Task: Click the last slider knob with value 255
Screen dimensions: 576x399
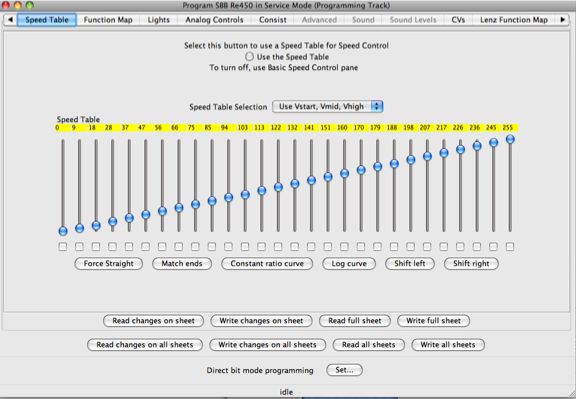Action: pyautogui.click(x=510, y=139)
